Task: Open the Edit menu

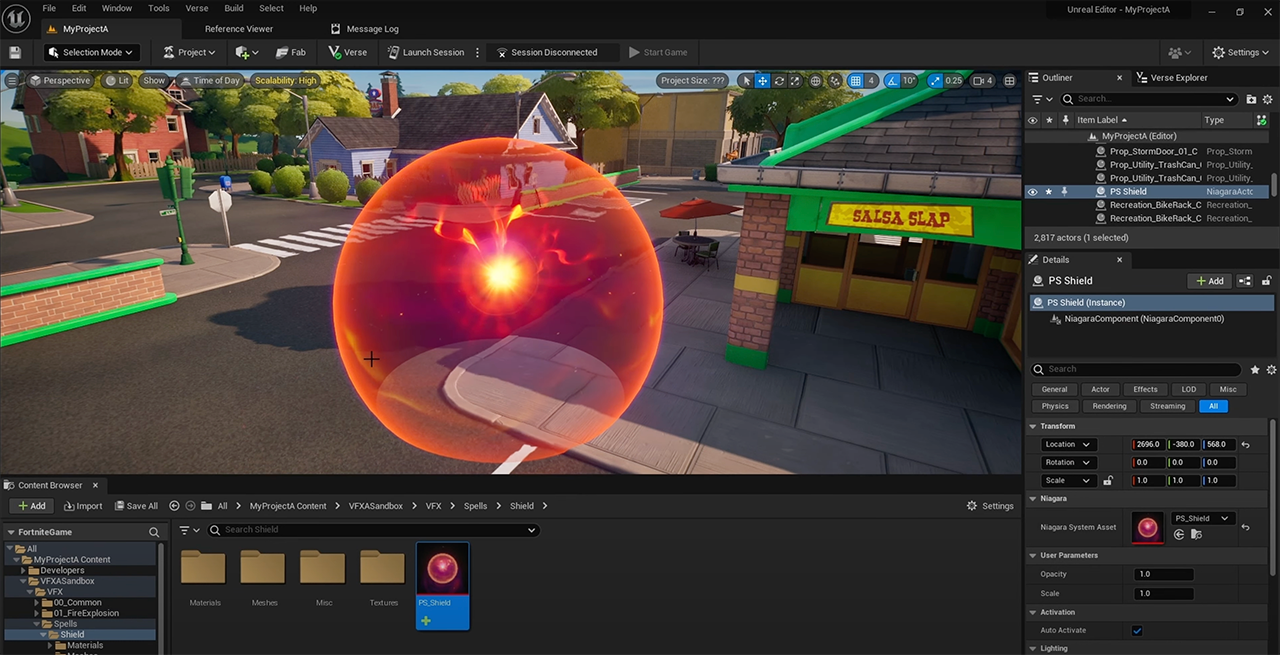Action: tap(79, 8)
